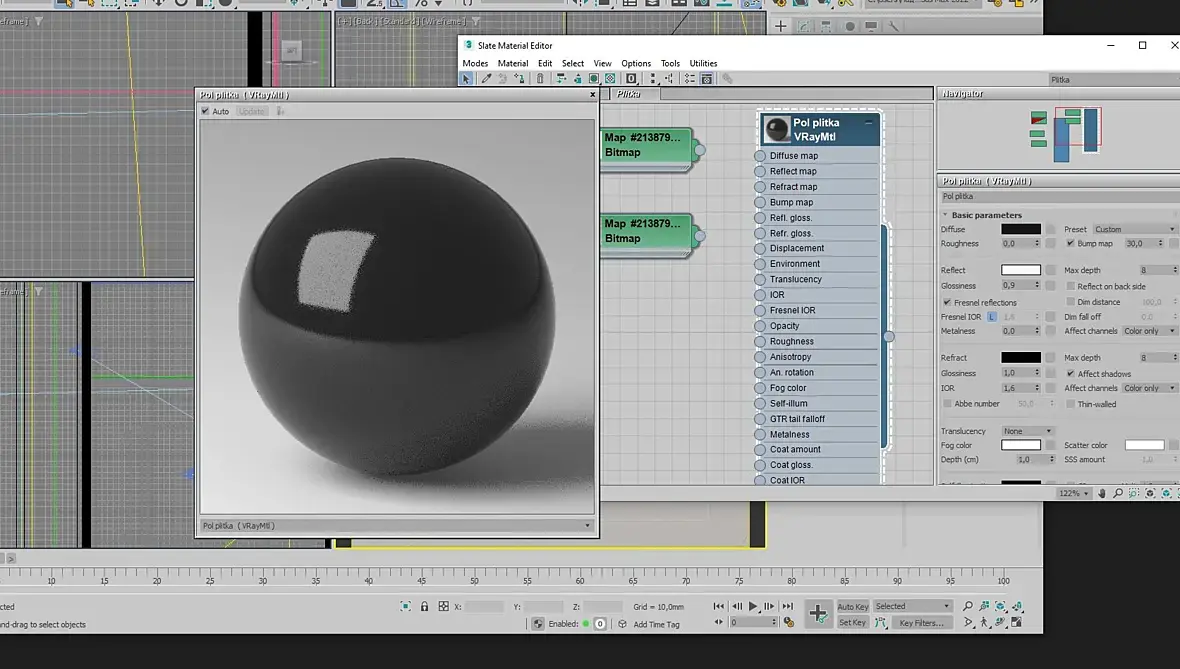1180x669 pixels.
Task: Enable Reflect on back side checkbox
Action: pyautogui.click(x=1070, y=286)
